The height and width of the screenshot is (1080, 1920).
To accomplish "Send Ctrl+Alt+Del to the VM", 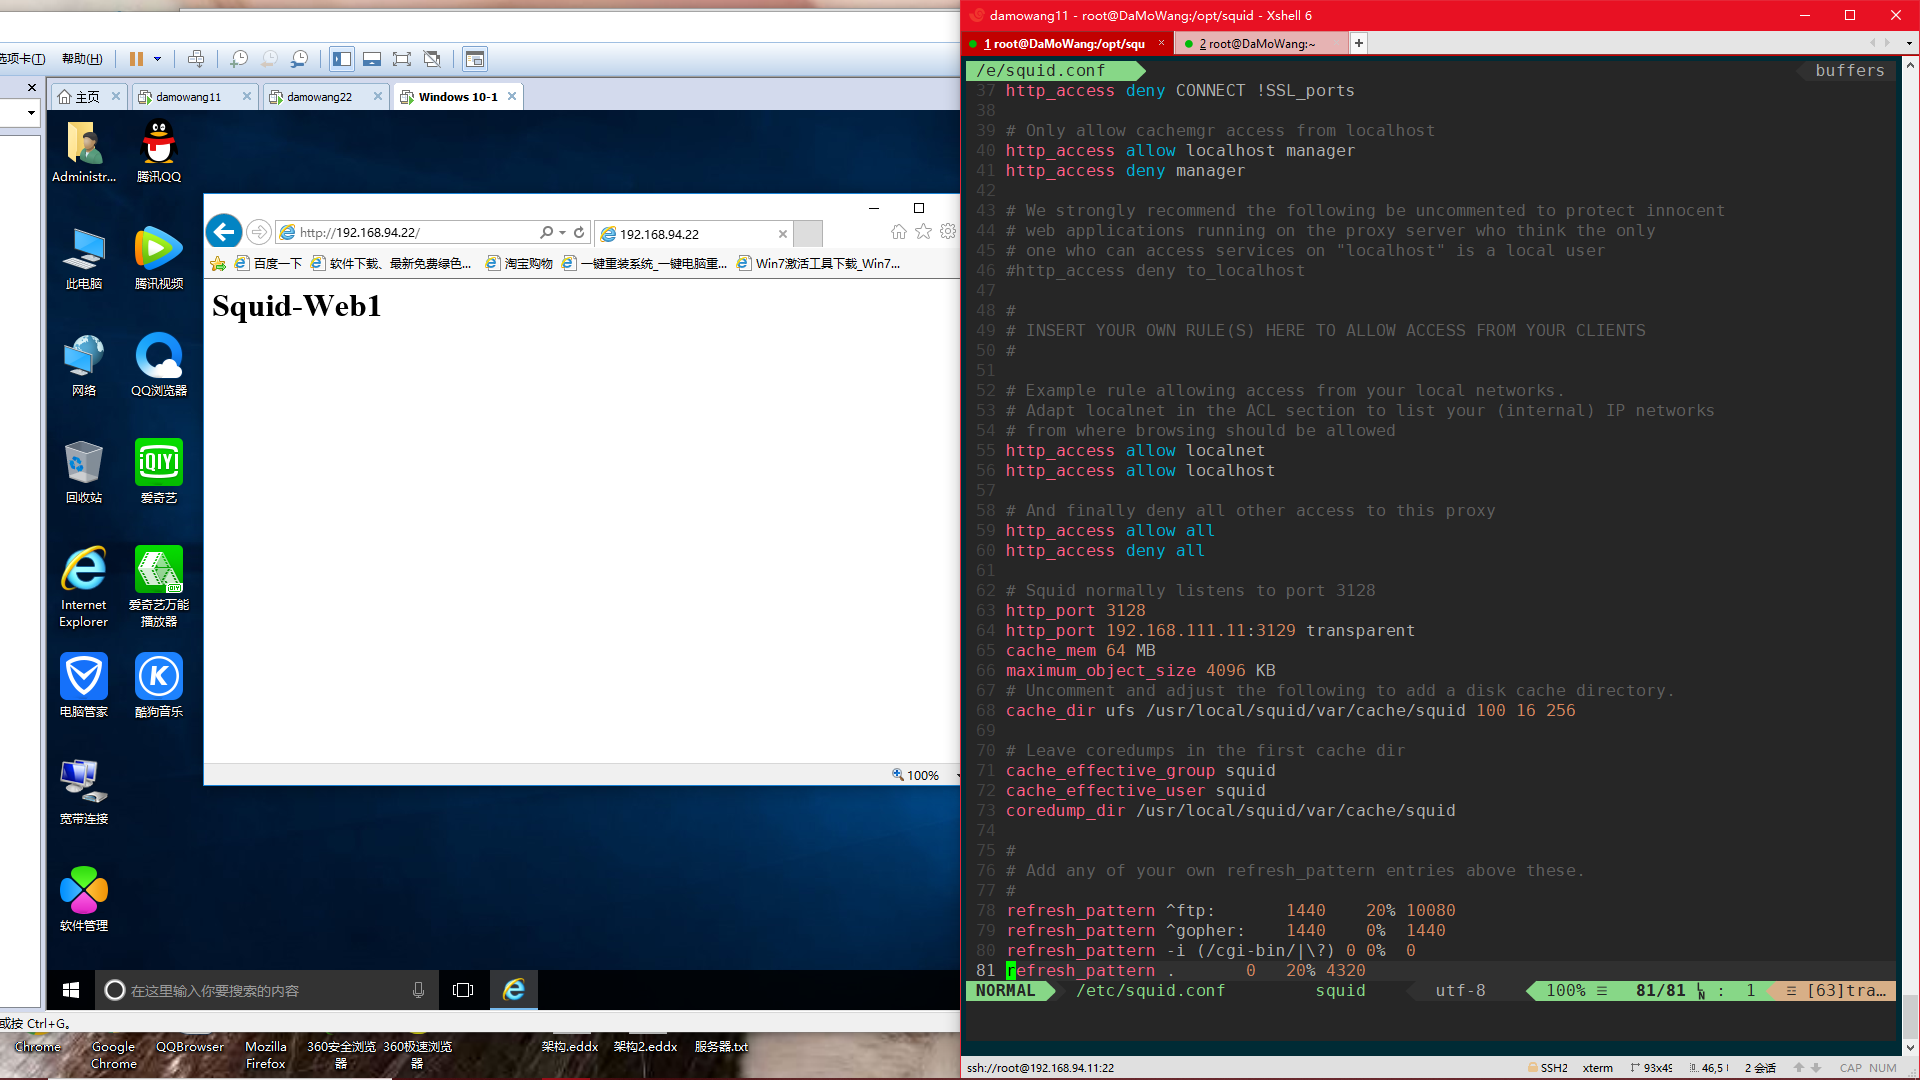I will 196,59.
